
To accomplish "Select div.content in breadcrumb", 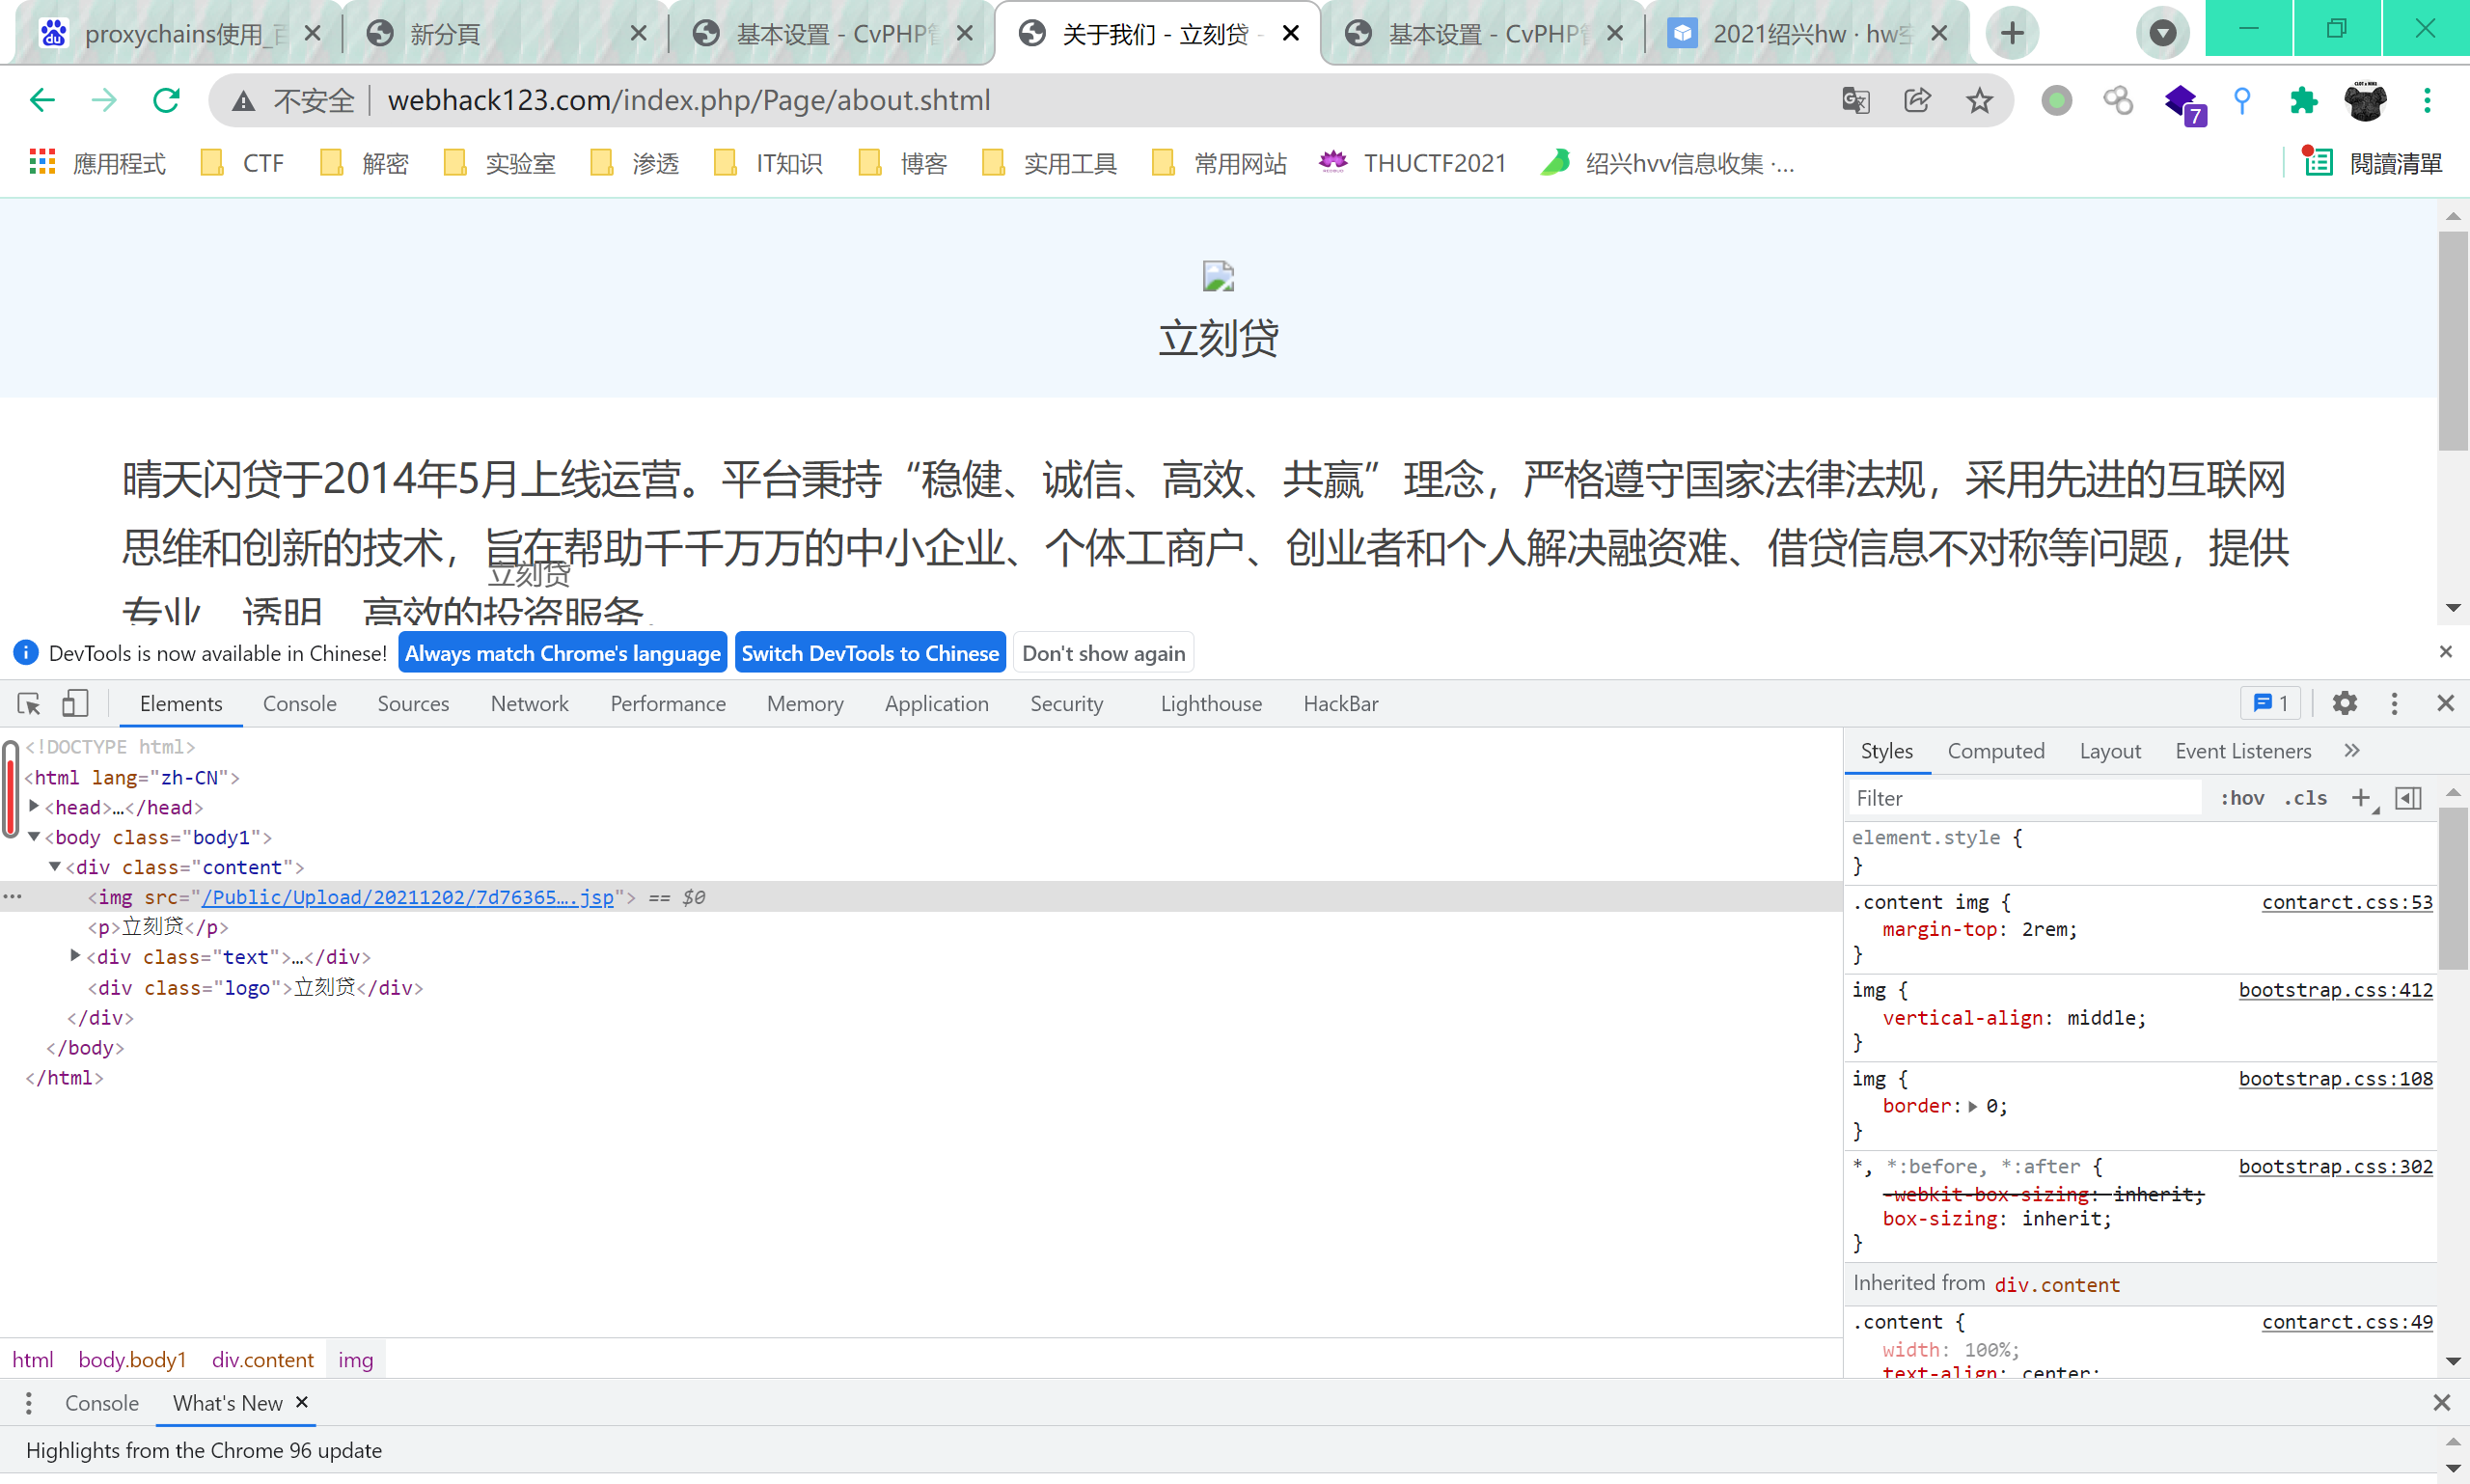I will point(263,1359).
